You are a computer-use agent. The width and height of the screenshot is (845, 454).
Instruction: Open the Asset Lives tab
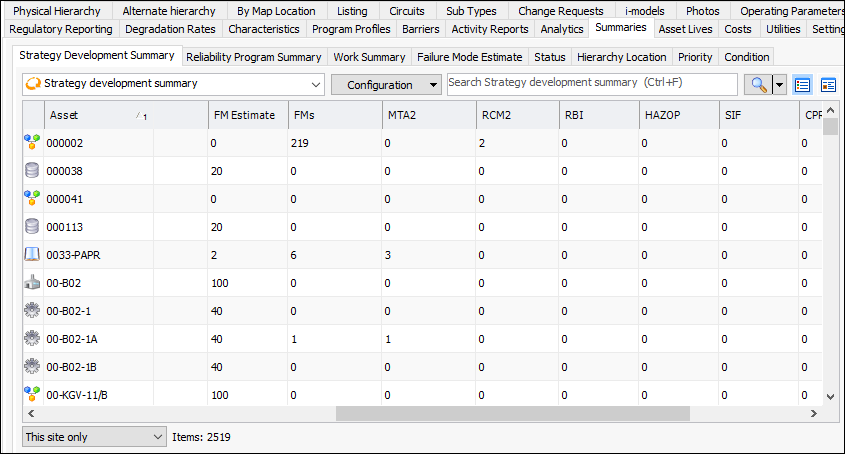[x=685, y=29]
